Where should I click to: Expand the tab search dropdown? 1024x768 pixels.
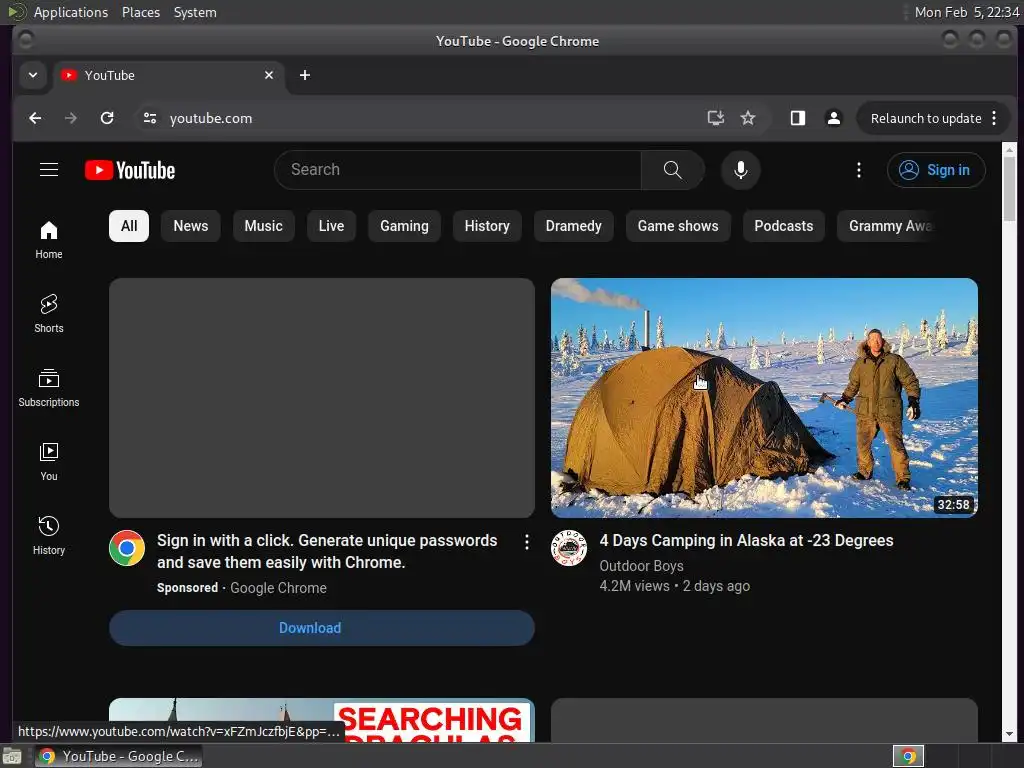click(x=33, y=75)
